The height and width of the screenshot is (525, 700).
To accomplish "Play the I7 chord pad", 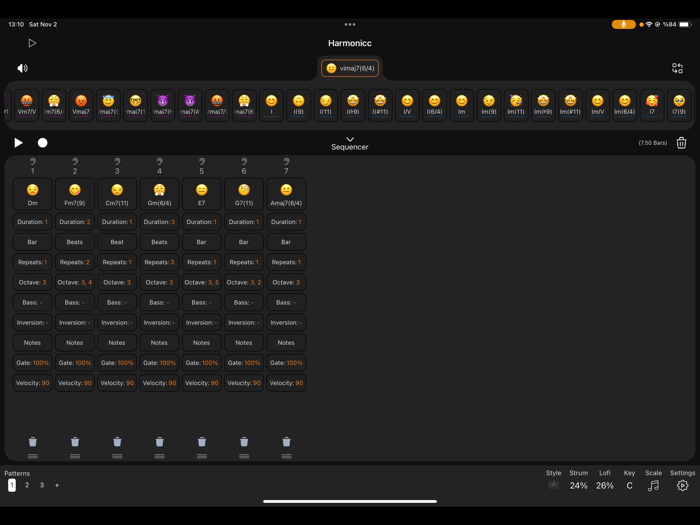I will tap(652, 105).
